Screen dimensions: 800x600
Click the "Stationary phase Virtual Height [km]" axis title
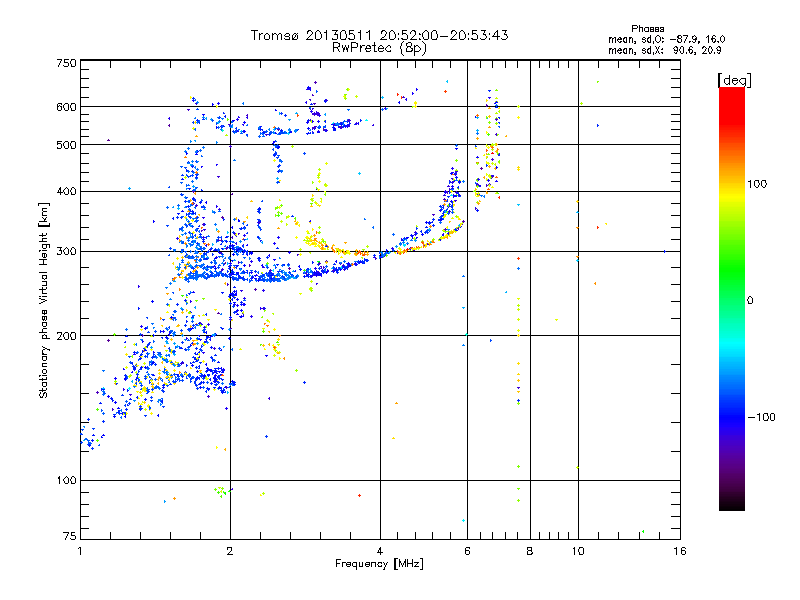pos(44,300)
